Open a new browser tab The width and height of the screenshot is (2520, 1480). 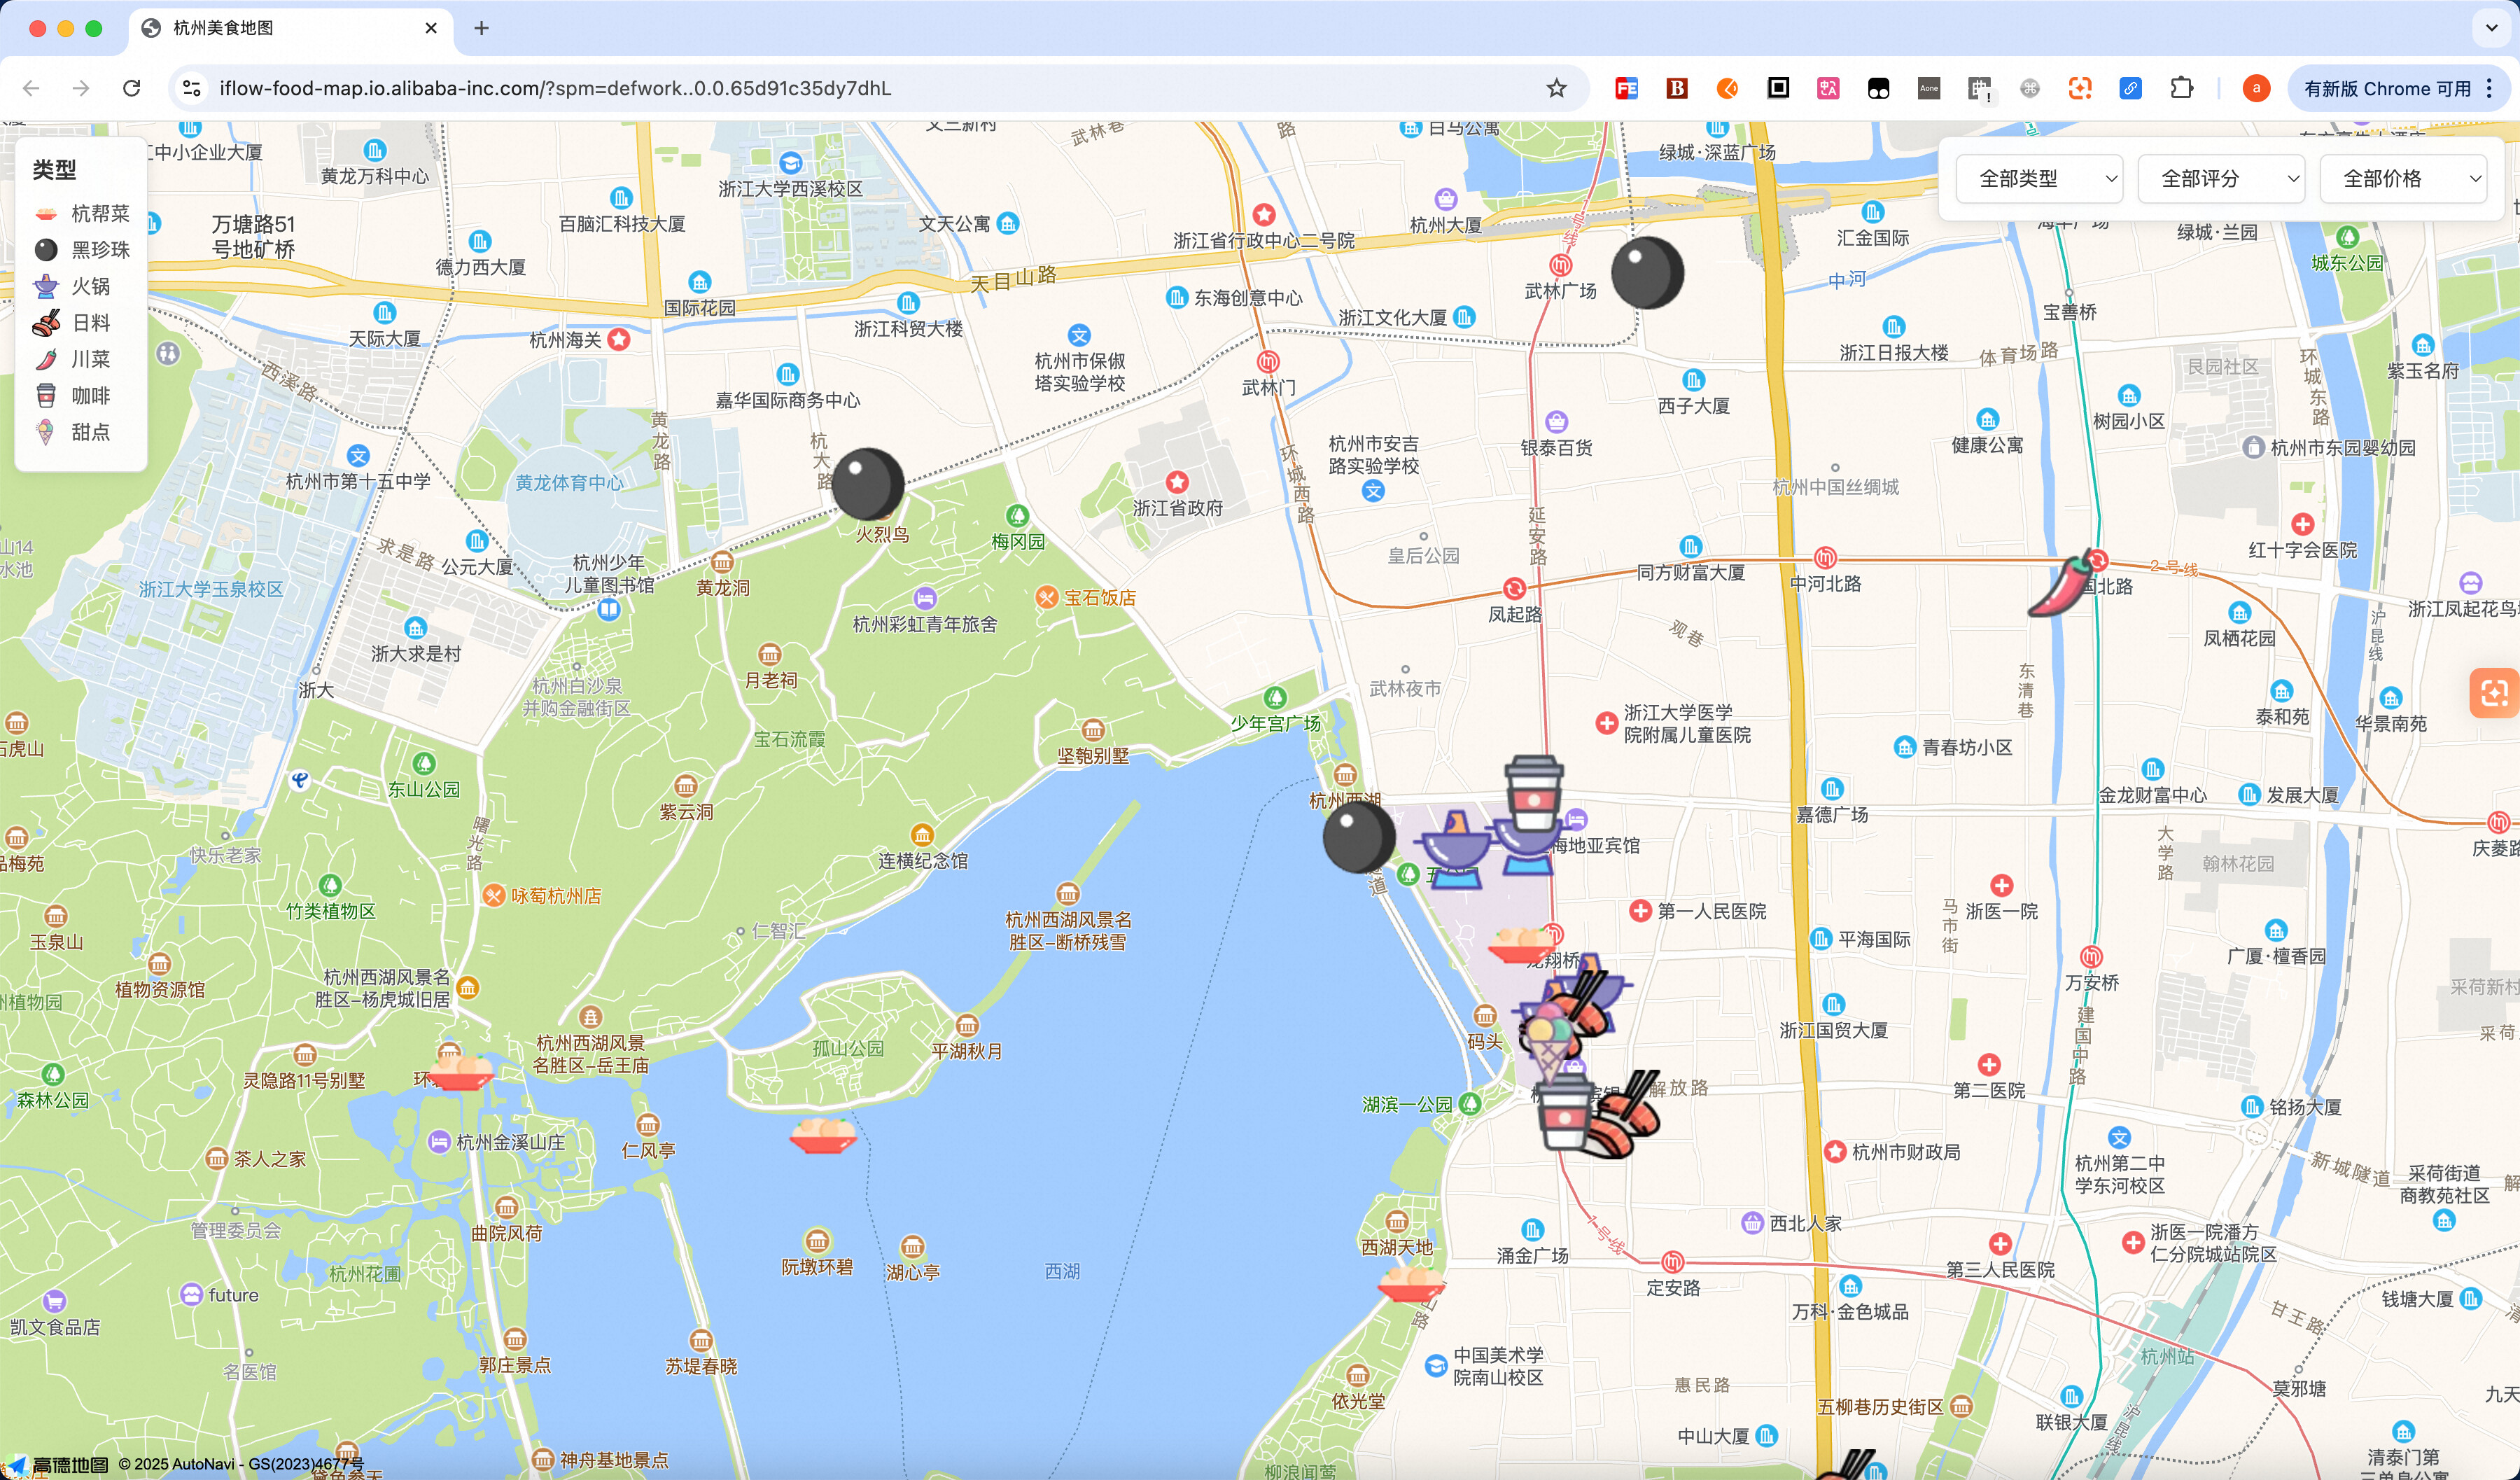481,28
